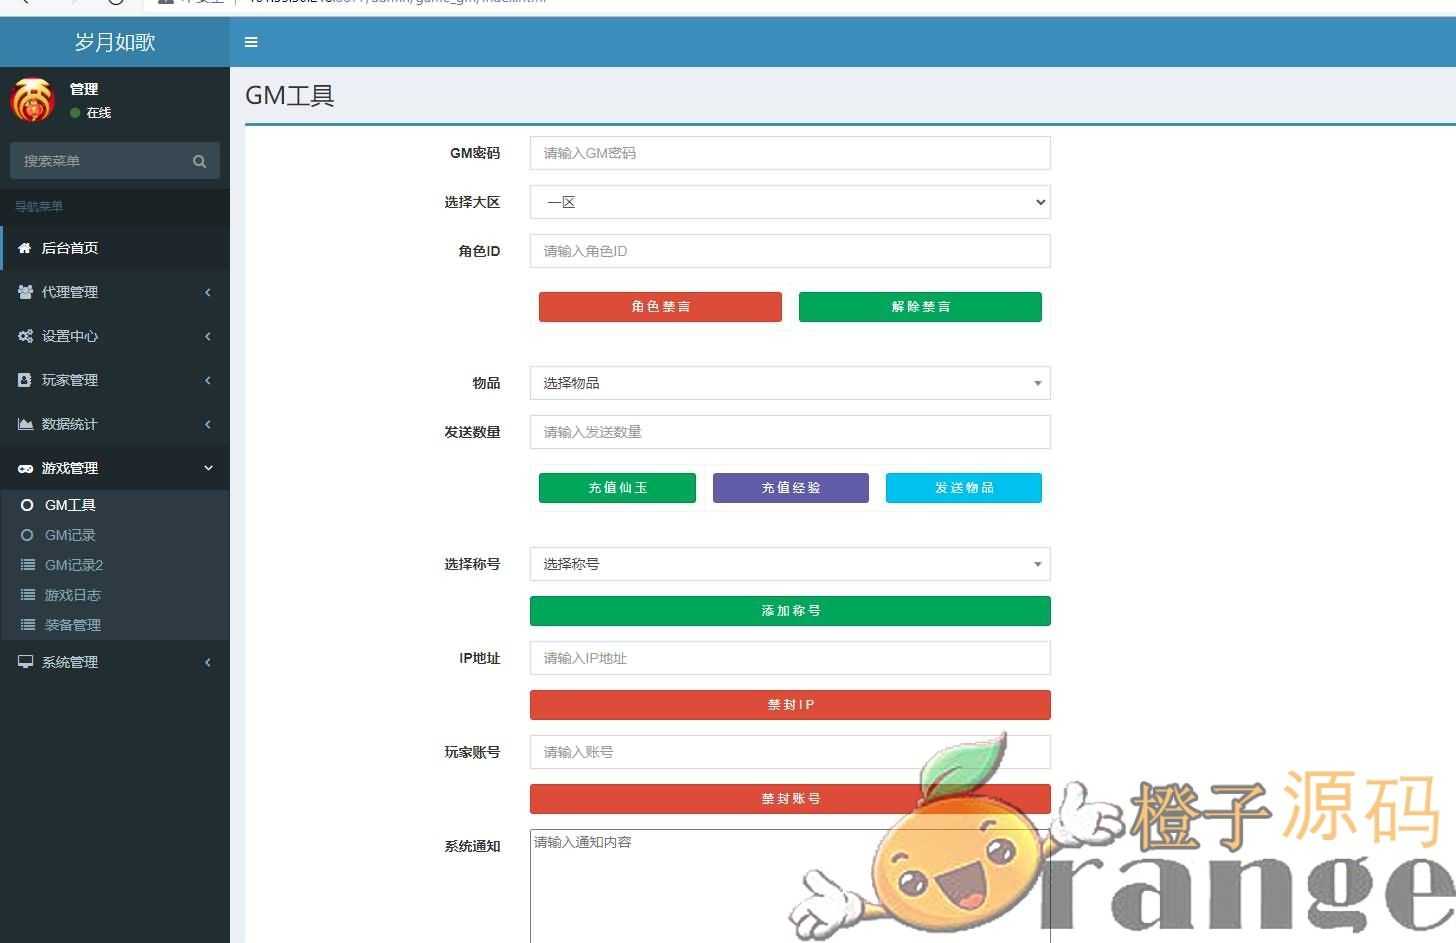Click the search magnifier icon in sidebar
Viewport: 1456px width, 943px height.
[199, 161]
